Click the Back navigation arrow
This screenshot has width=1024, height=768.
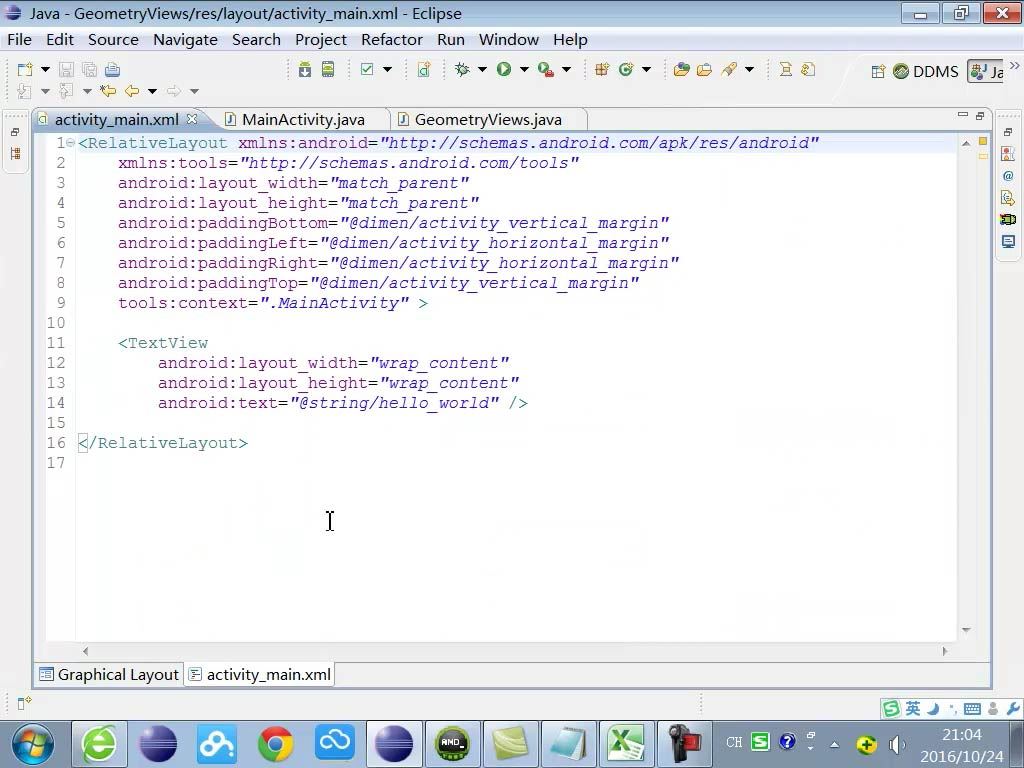[132, 91]
